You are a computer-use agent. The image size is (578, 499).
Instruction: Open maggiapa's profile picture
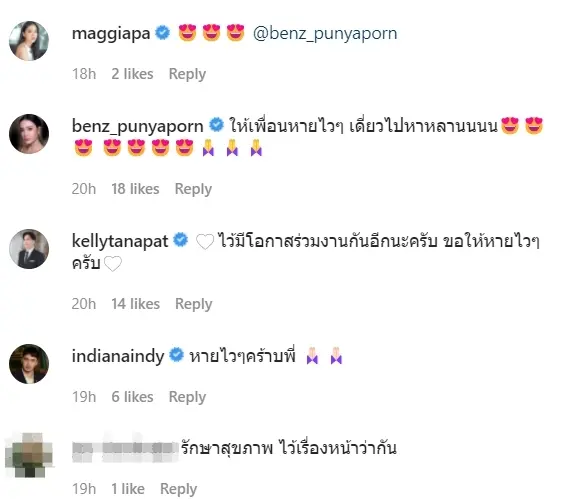pyautogui.click(x=29, y=41)
